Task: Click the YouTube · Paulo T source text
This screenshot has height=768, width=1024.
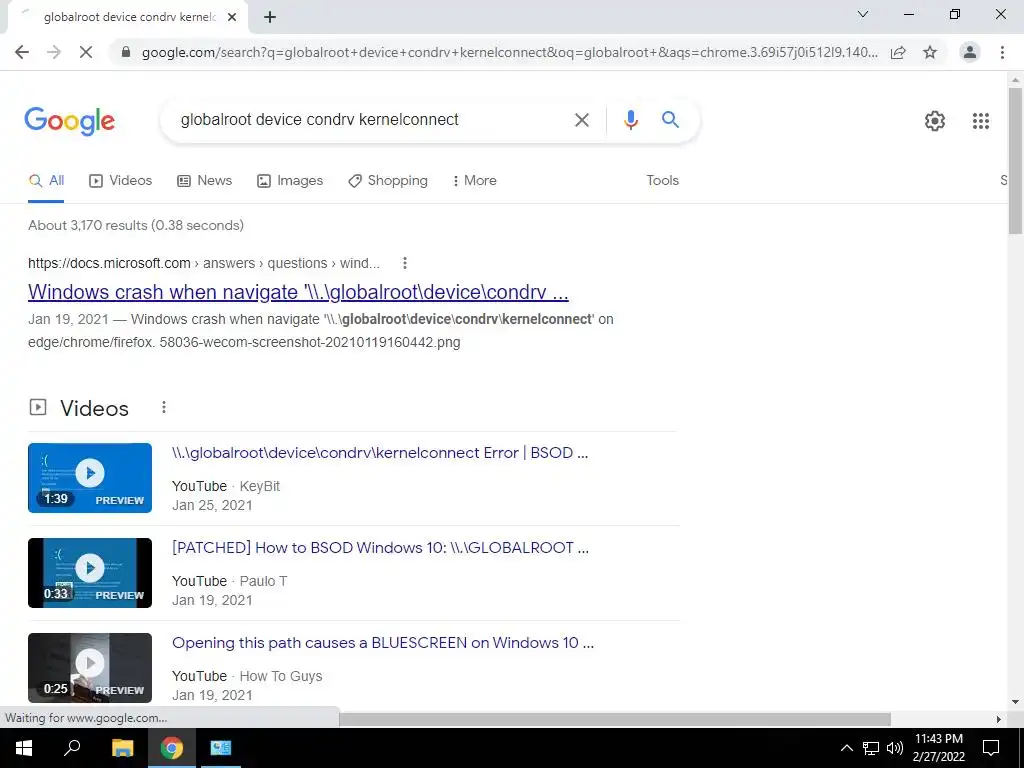Action: pyautogui.click(x=229, y=581)
